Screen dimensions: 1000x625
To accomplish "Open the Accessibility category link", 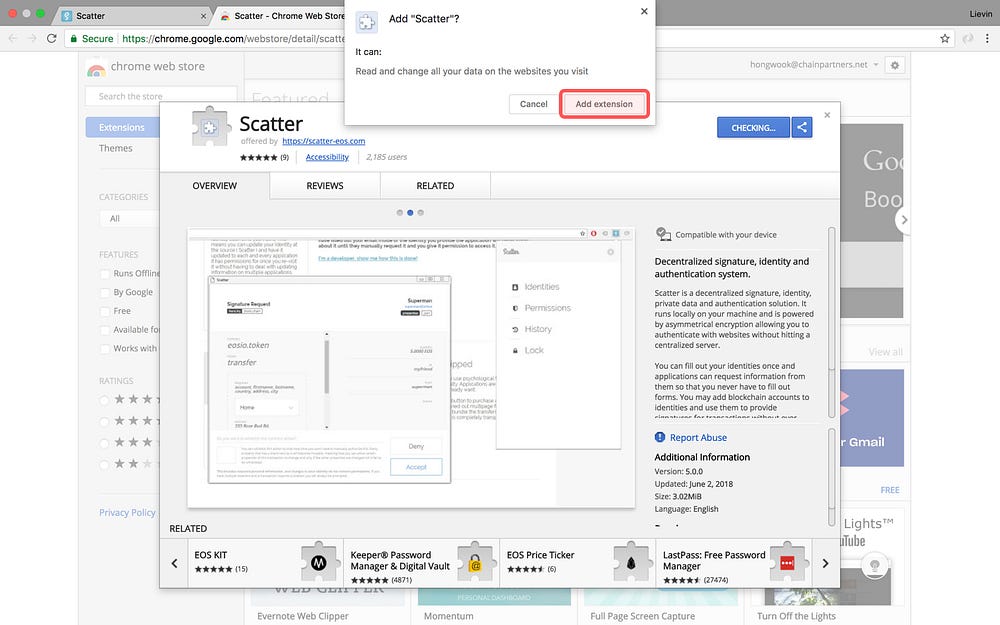I will coord(327,157).
